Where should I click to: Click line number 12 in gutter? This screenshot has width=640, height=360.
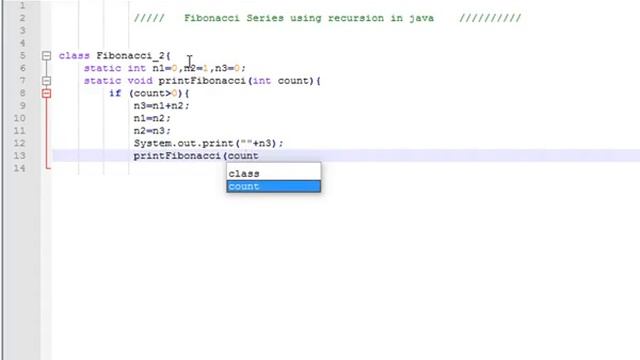coord(20,143)
